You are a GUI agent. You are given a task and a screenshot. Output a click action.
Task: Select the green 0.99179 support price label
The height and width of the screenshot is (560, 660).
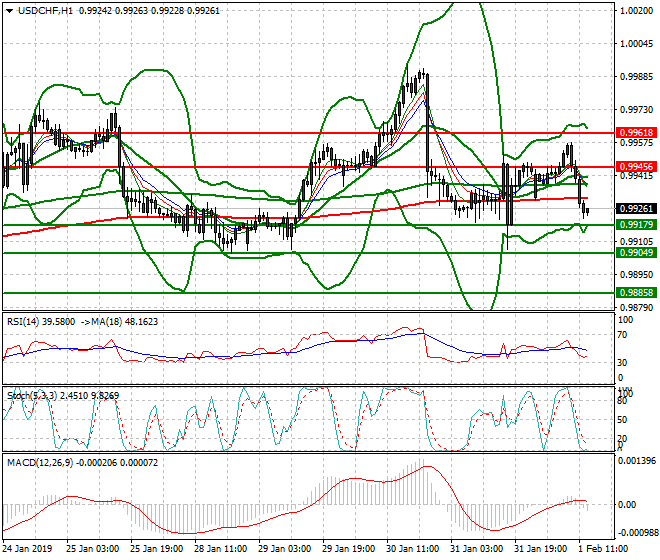click(x=636, y=224)
